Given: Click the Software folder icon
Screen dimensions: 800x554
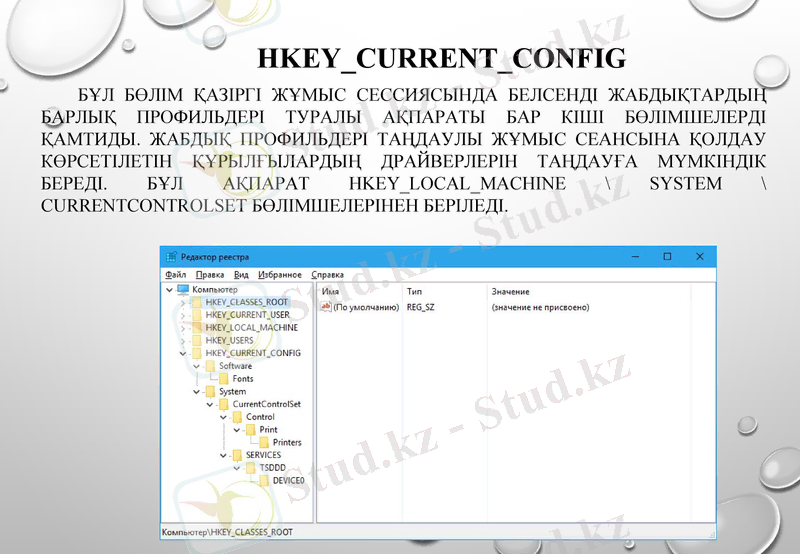Looking at the screenshot, I should (210, 366).
